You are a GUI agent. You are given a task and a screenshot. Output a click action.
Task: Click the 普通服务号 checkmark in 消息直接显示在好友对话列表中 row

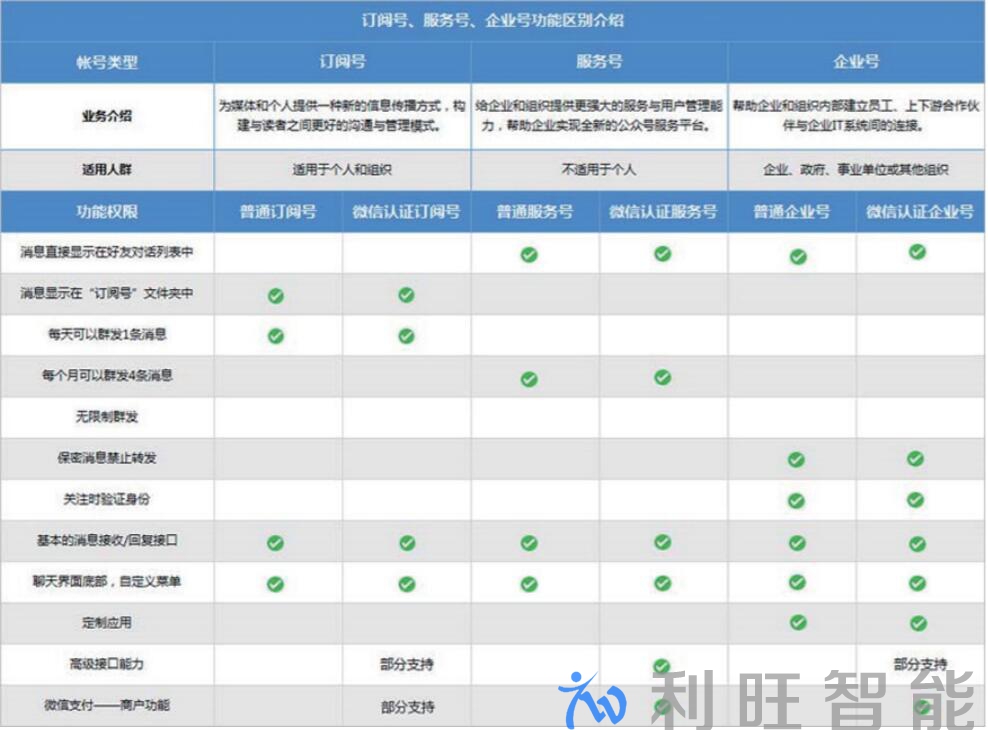pyautogui.click(x=529, y=254)
